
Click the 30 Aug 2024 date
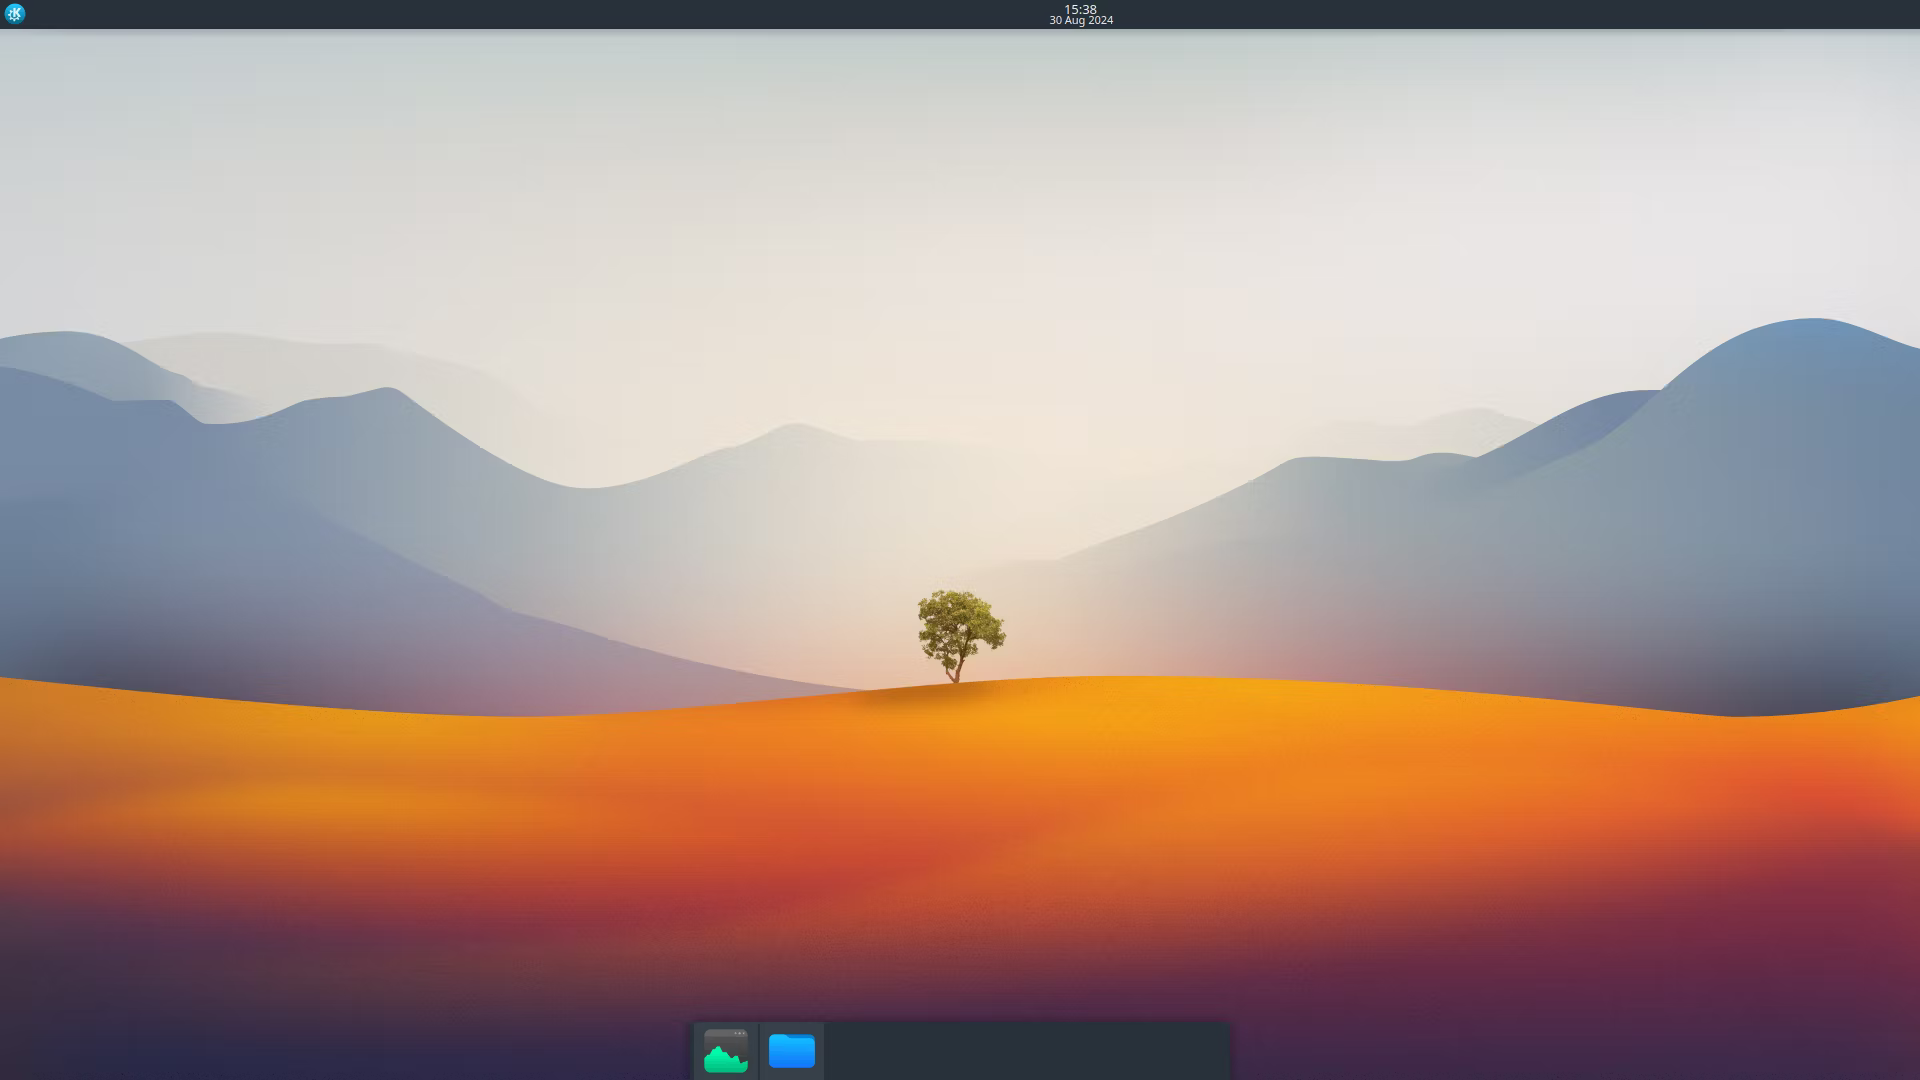pos(1080,21)
